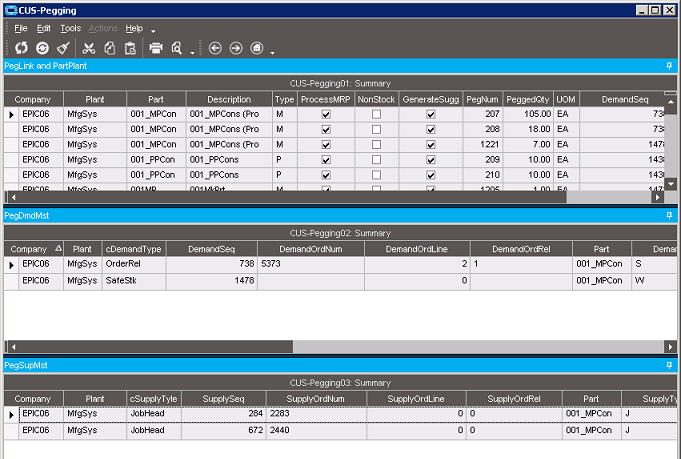
Task: Click the CUS-Pegging02: Summary grid caption
Action: (x=340, y=233)
